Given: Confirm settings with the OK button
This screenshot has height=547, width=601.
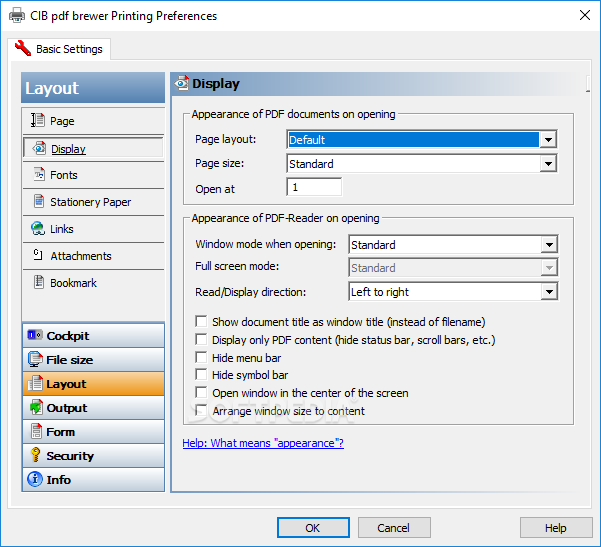Looking at the screenshot, I should coord(313,528).
